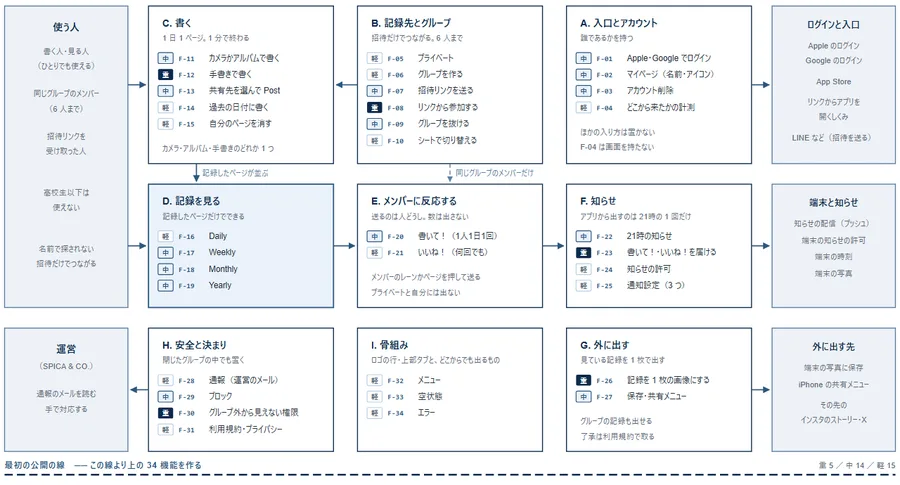Click the text 通報（運営のメール）

pyautogui.click(x=245, y=380)
